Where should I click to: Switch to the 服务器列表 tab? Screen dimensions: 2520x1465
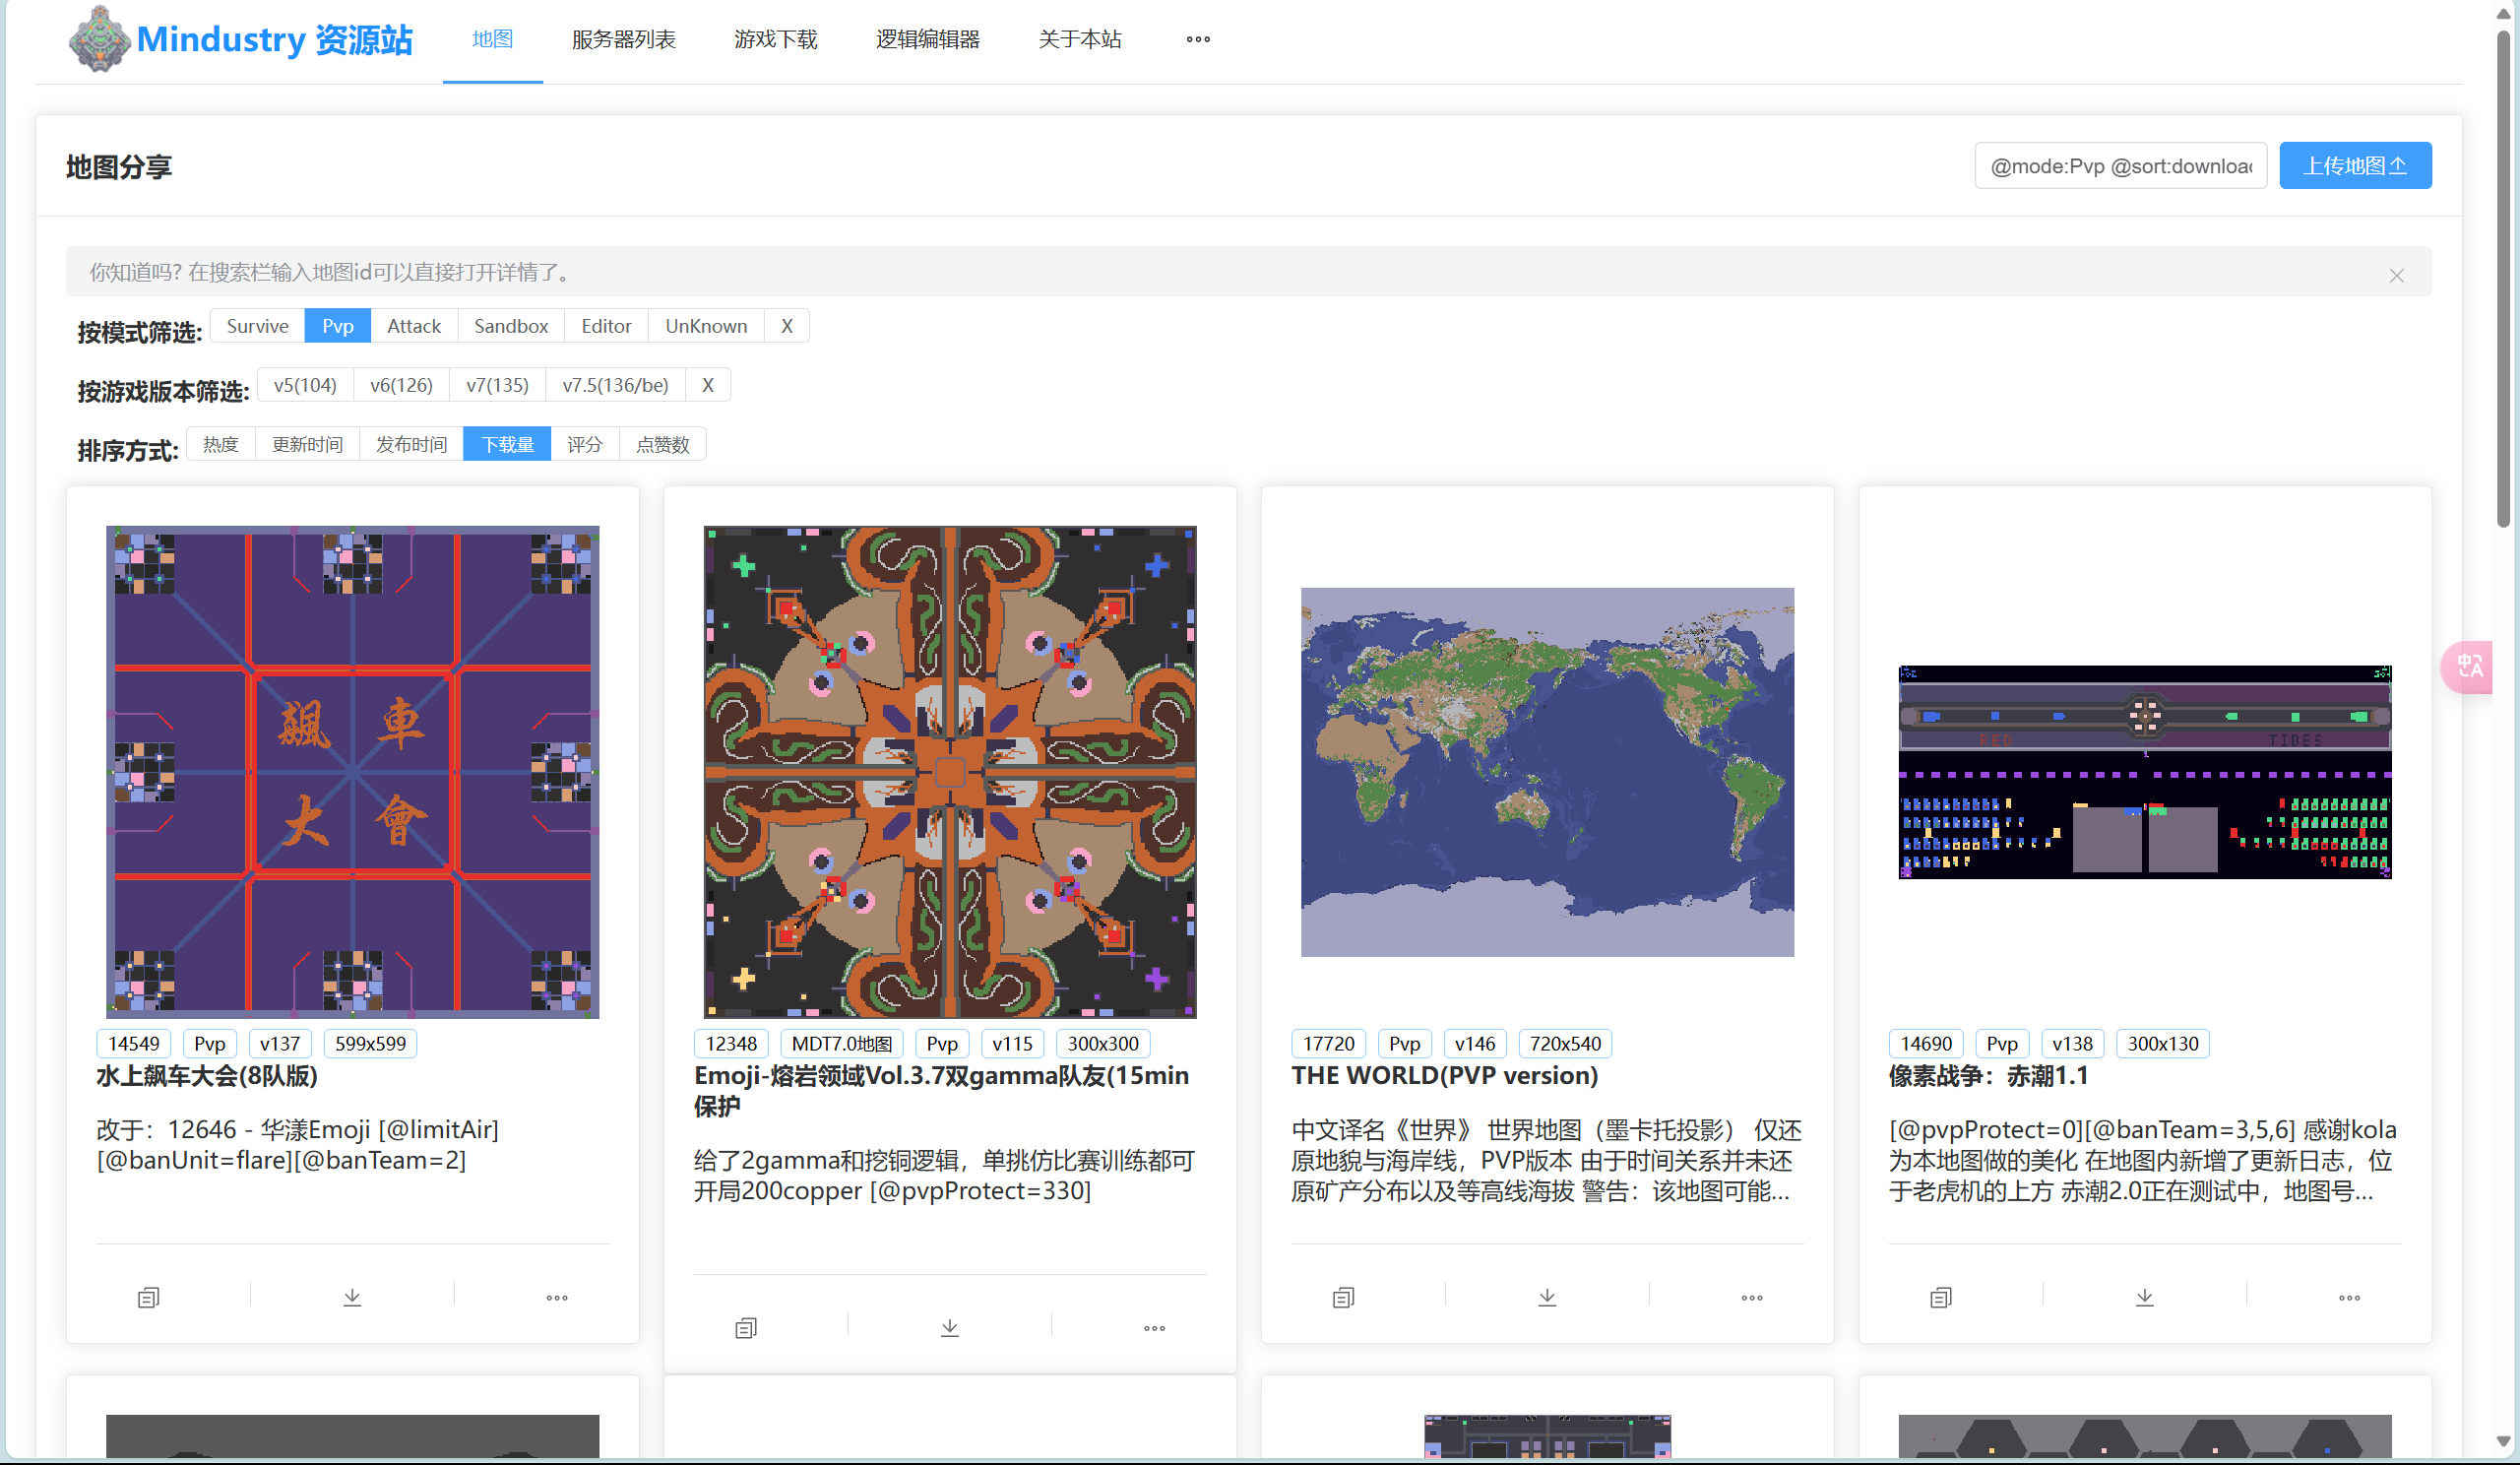tap(622, 39)
